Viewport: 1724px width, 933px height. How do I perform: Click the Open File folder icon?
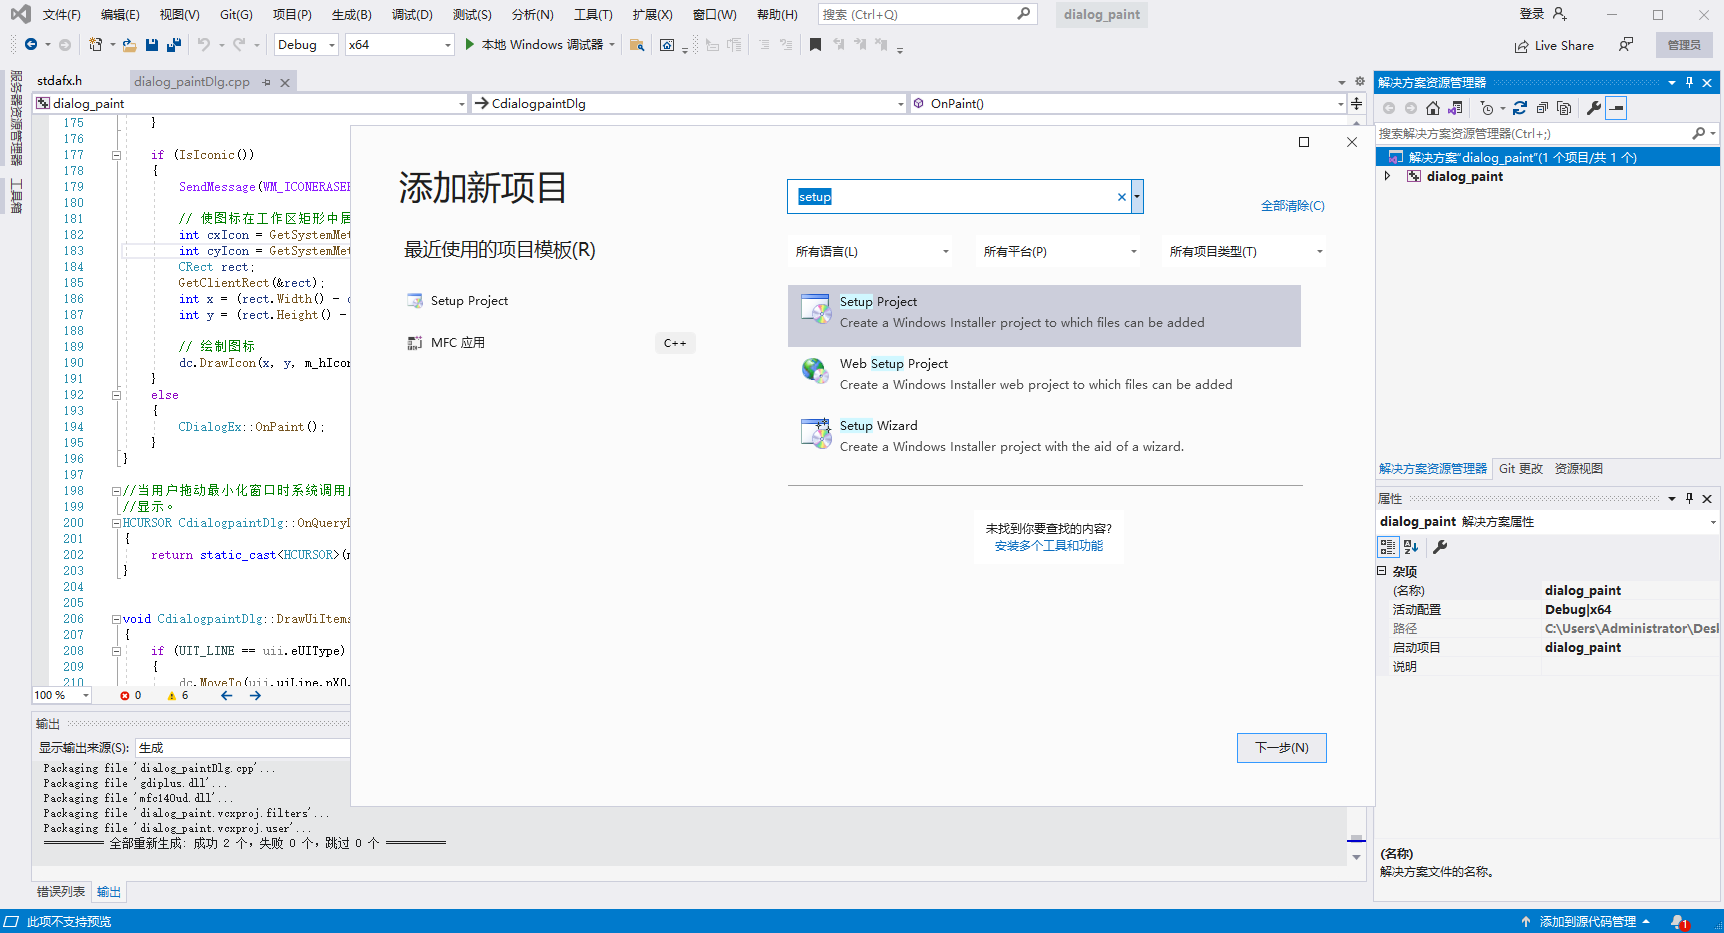click(130, 45)
